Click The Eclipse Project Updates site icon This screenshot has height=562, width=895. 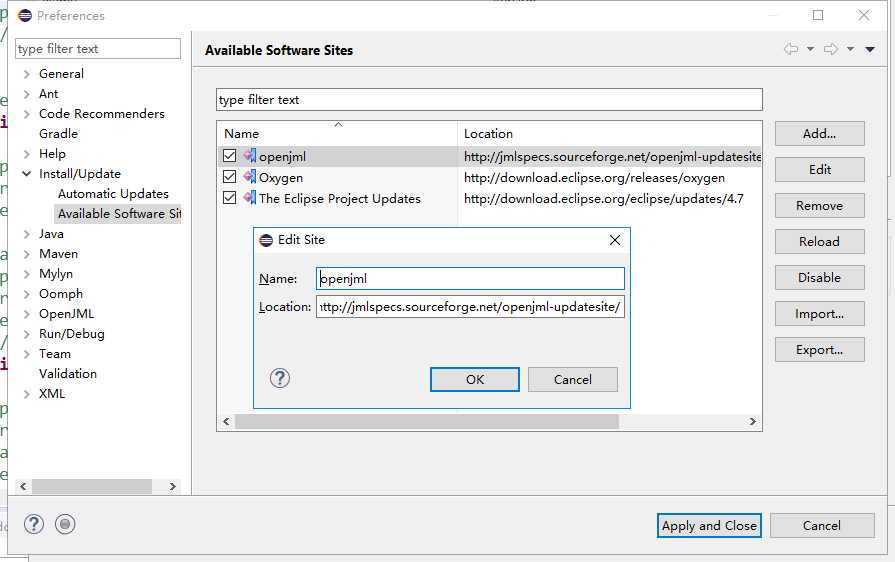click(x=249, y=198)
